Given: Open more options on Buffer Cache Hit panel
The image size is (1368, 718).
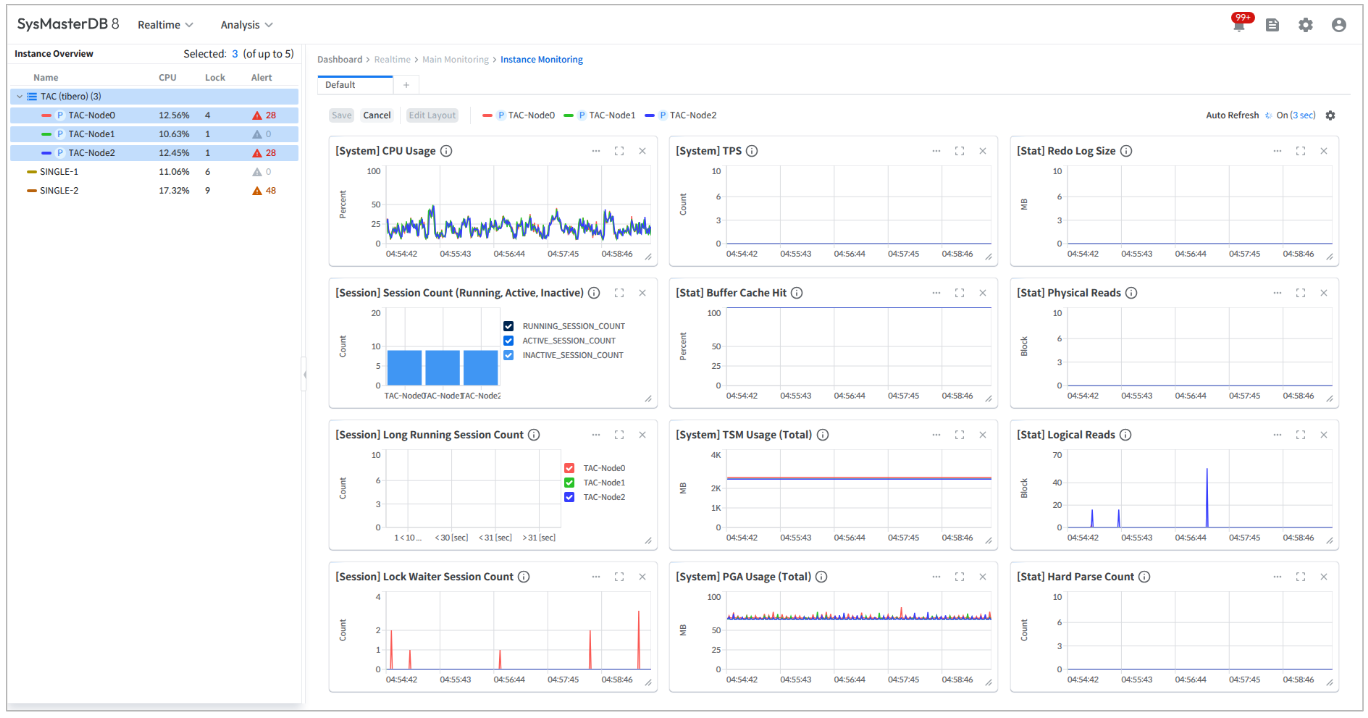Looking at the screenshot, I should tap(937, 293).
